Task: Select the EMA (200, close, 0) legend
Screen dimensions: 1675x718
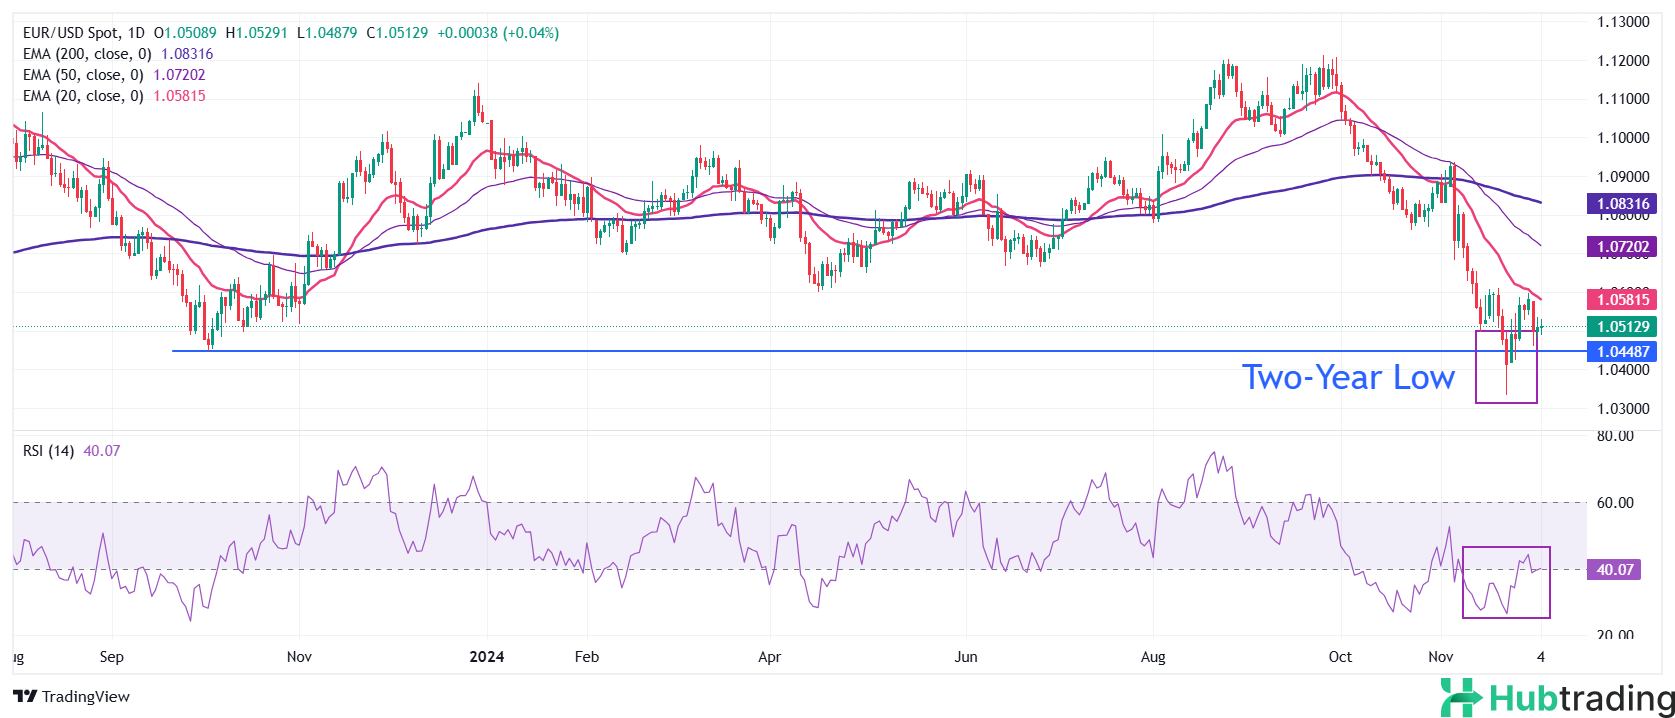Action: (x=87, y=54)
